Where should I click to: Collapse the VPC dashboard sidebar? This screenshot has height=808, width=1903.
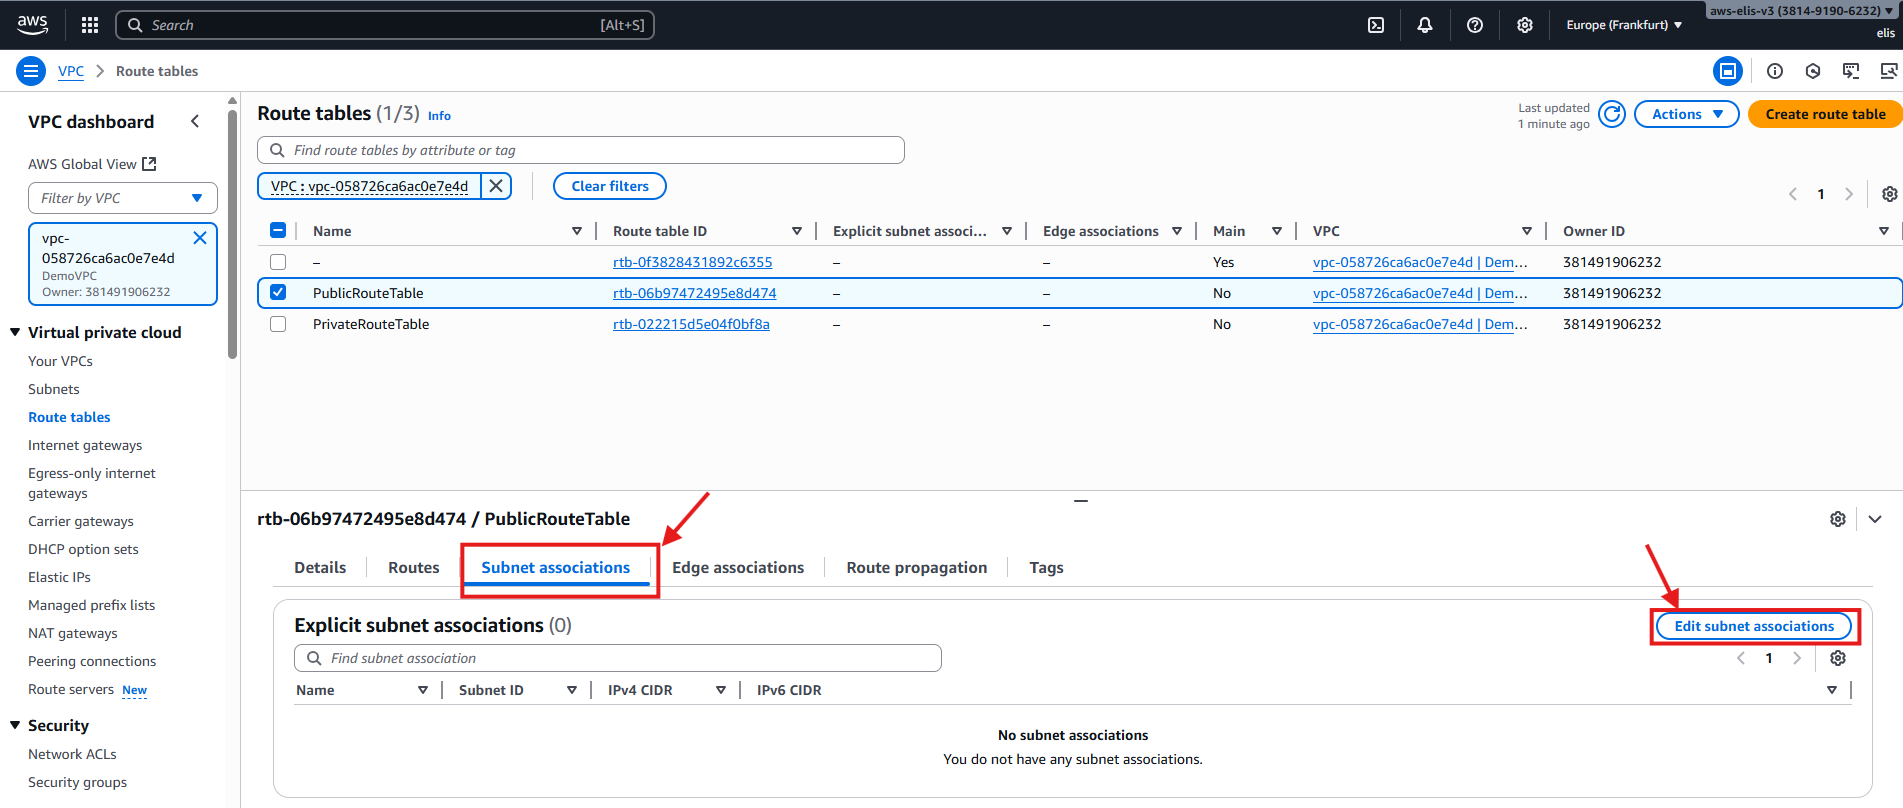coord(195,121)
